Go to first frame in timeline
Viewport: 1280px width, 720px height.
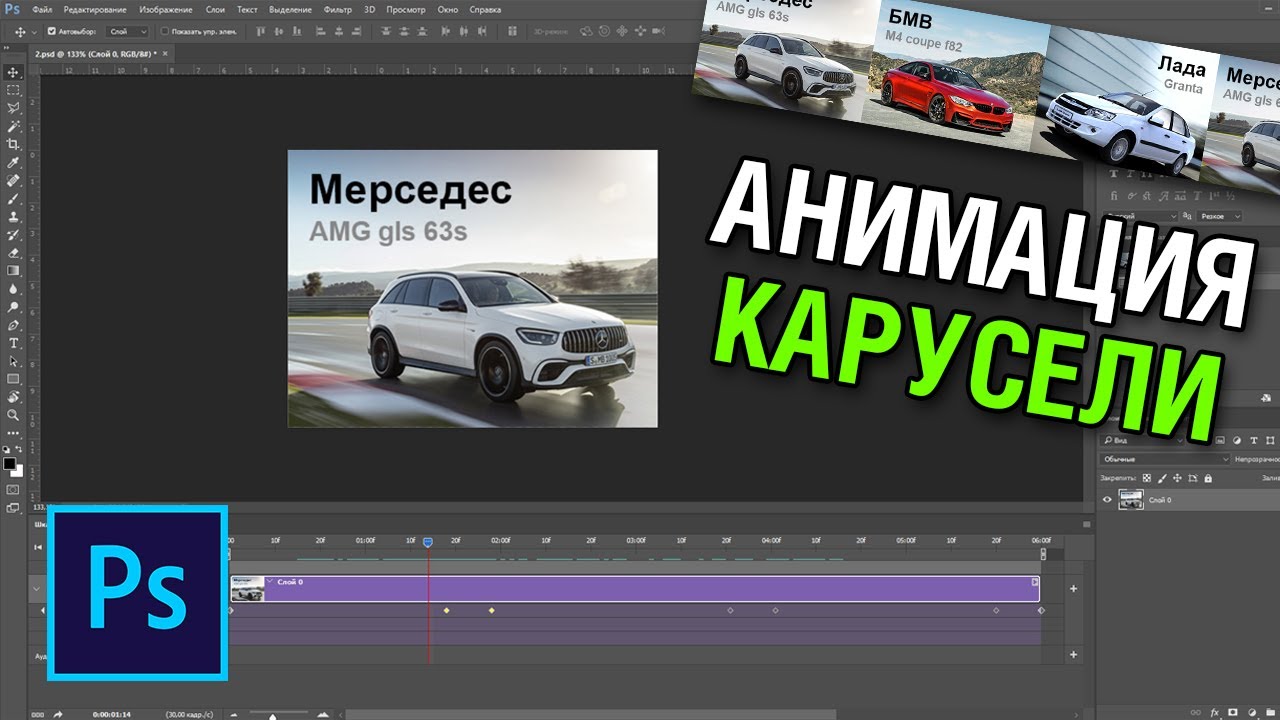coord(38,547)
